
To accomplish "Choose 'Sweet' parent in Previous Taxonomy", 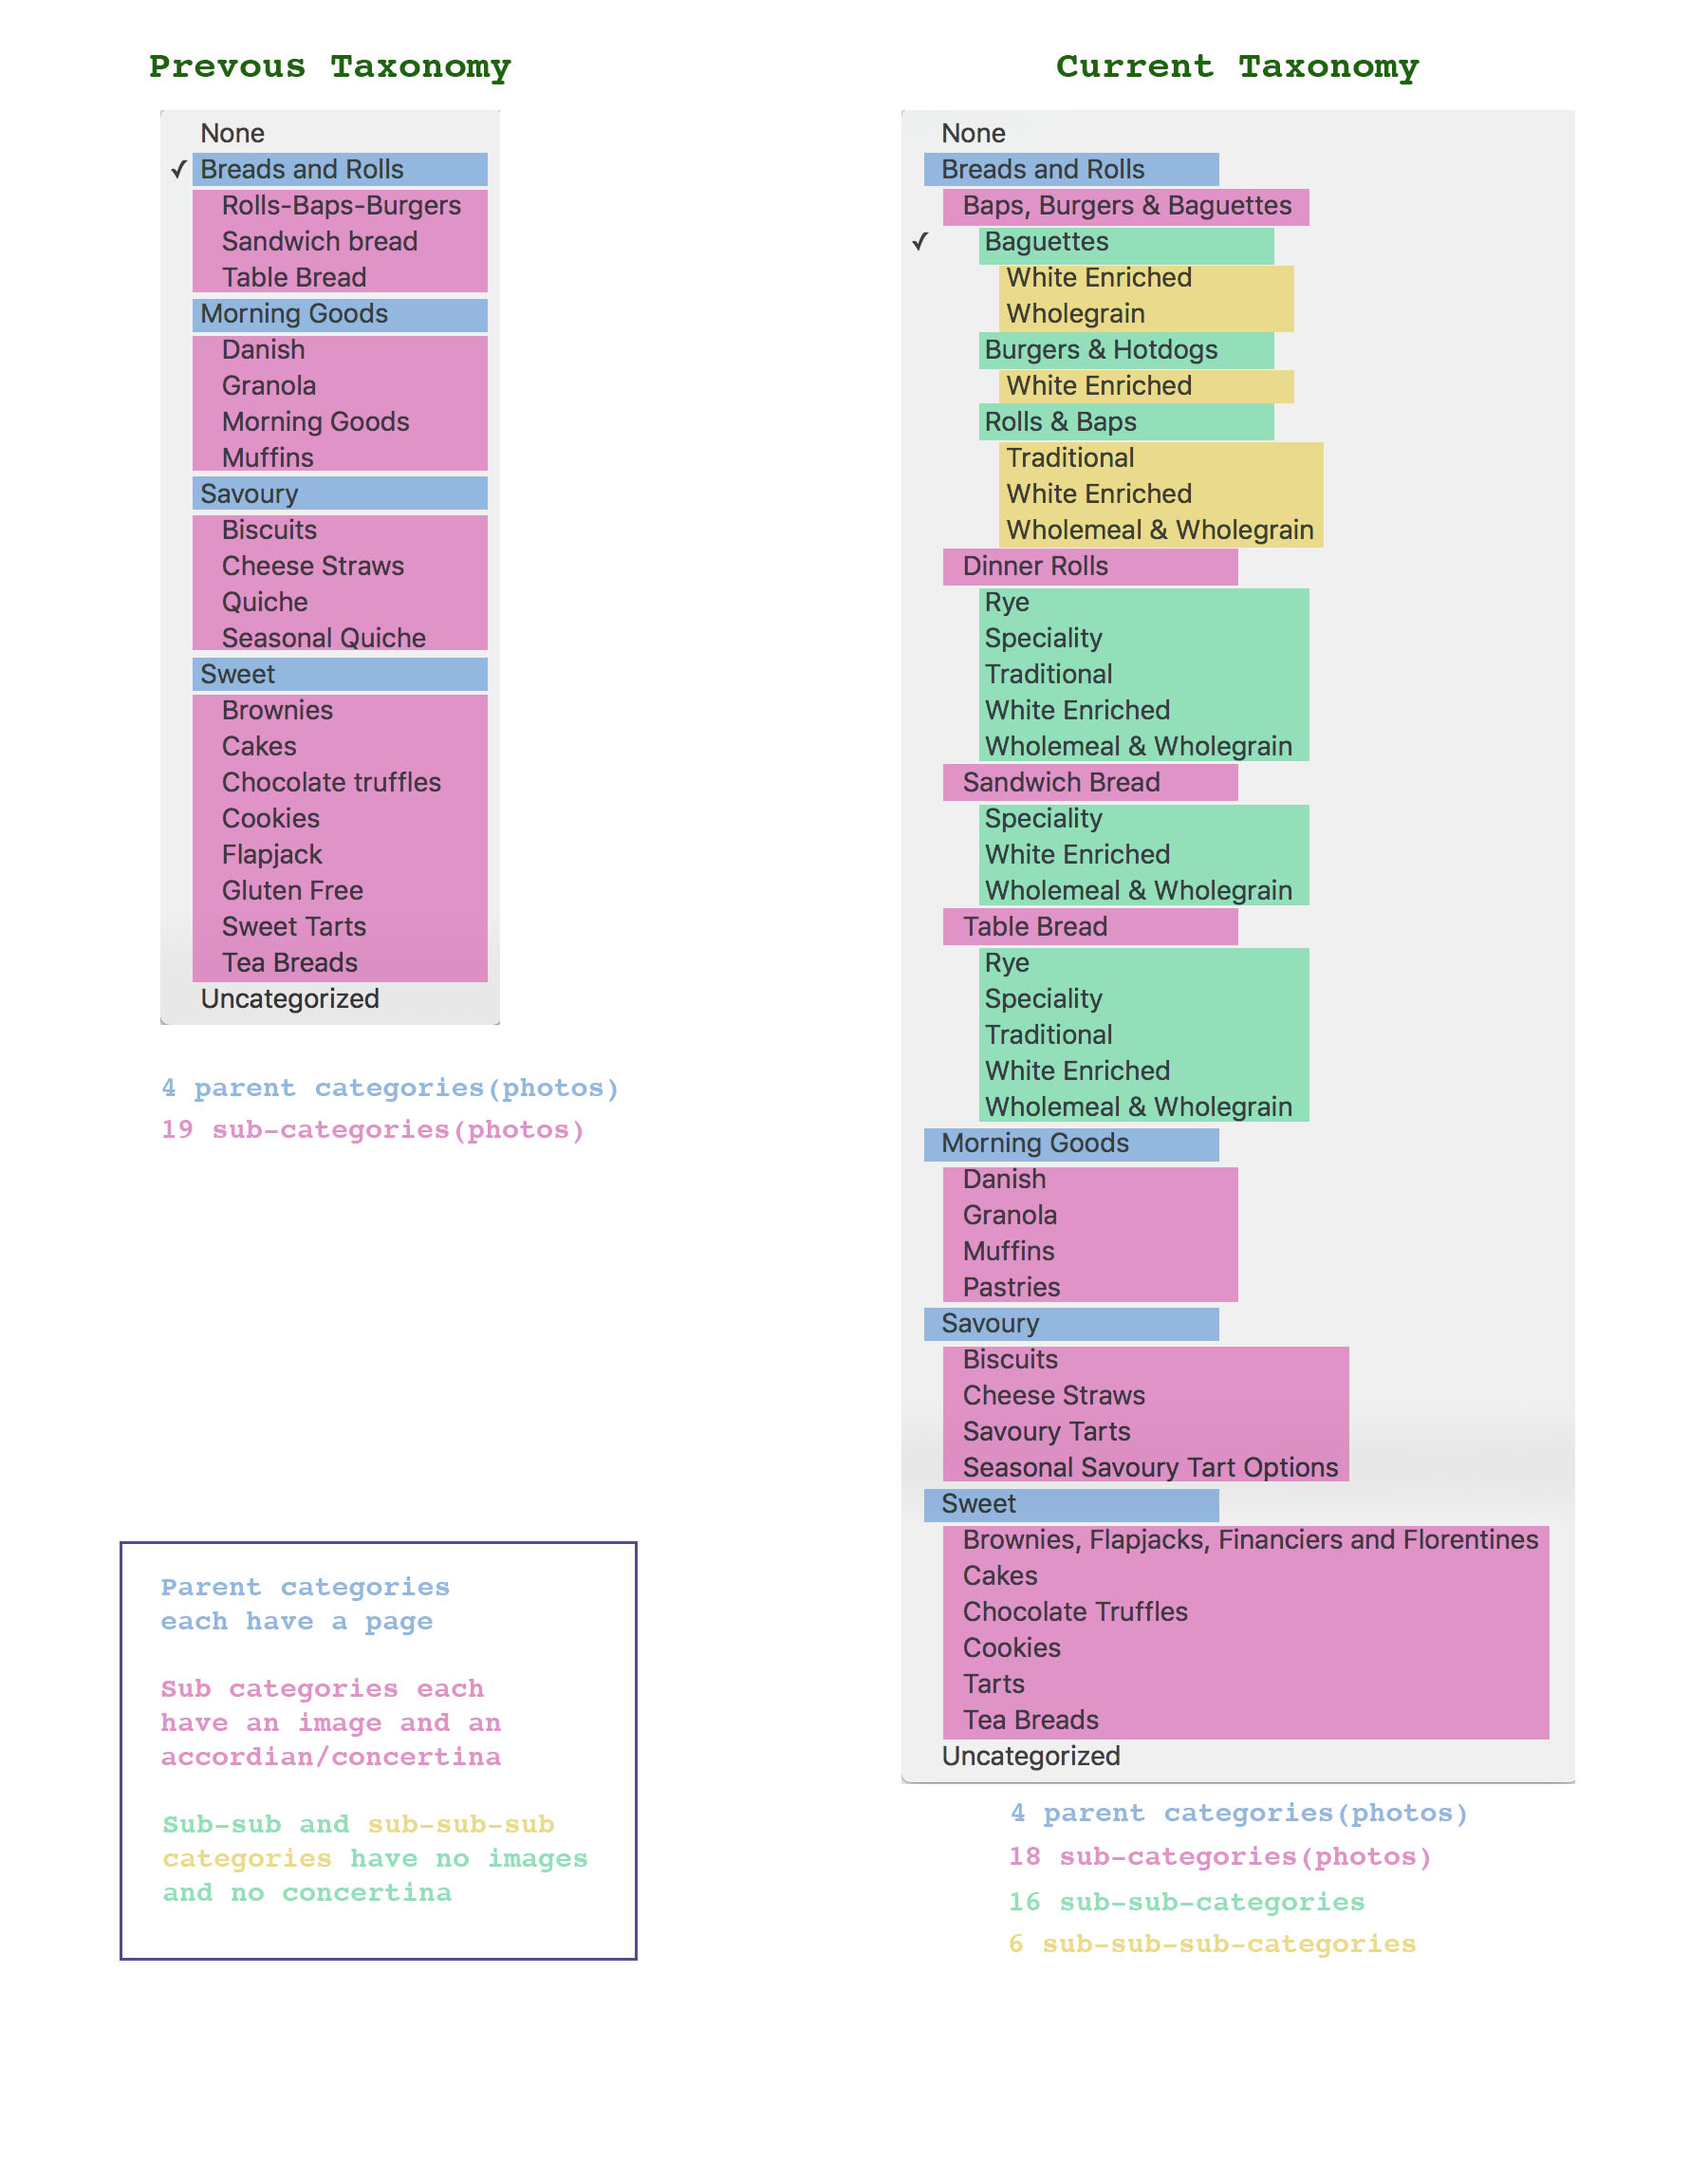I will [x=340, y=674].
